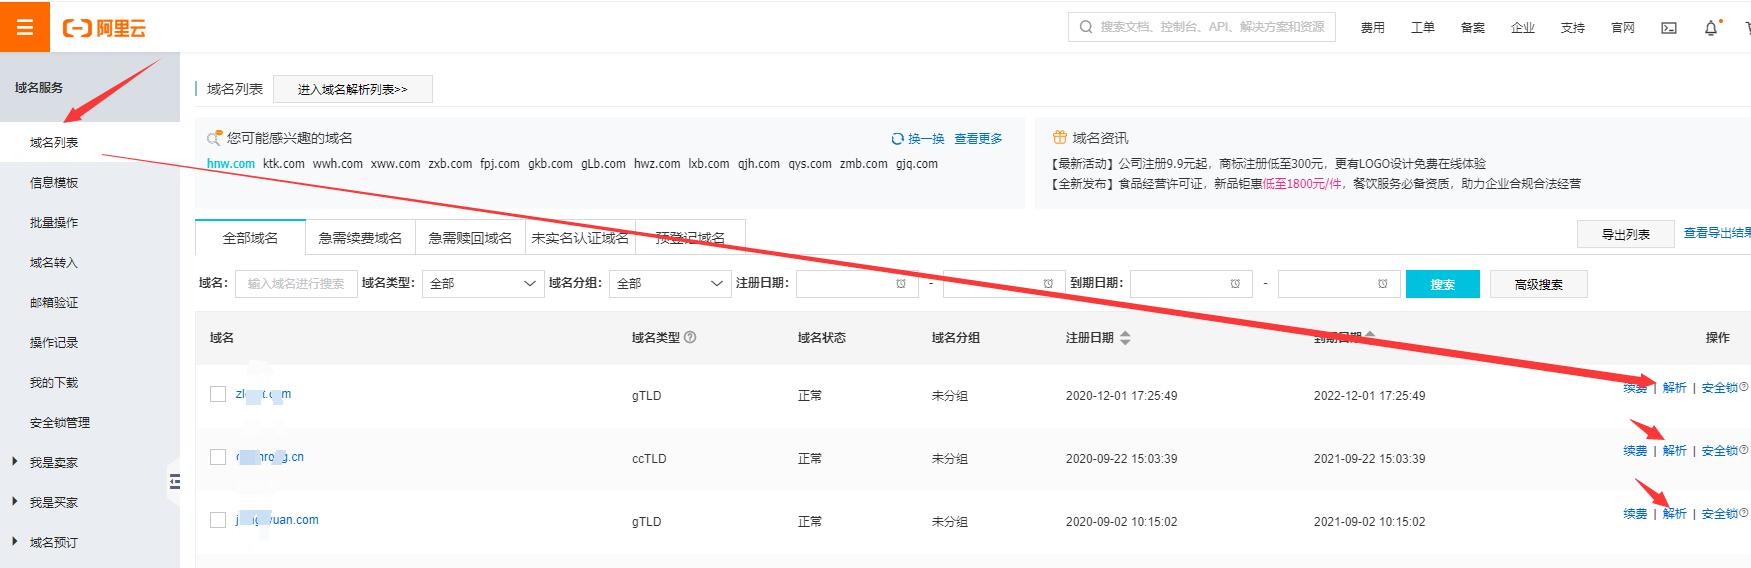Viewport: 1751px width, 568px height.
Task: Sort by 注册日期 column arrows
Action: tap(1125, 338)
